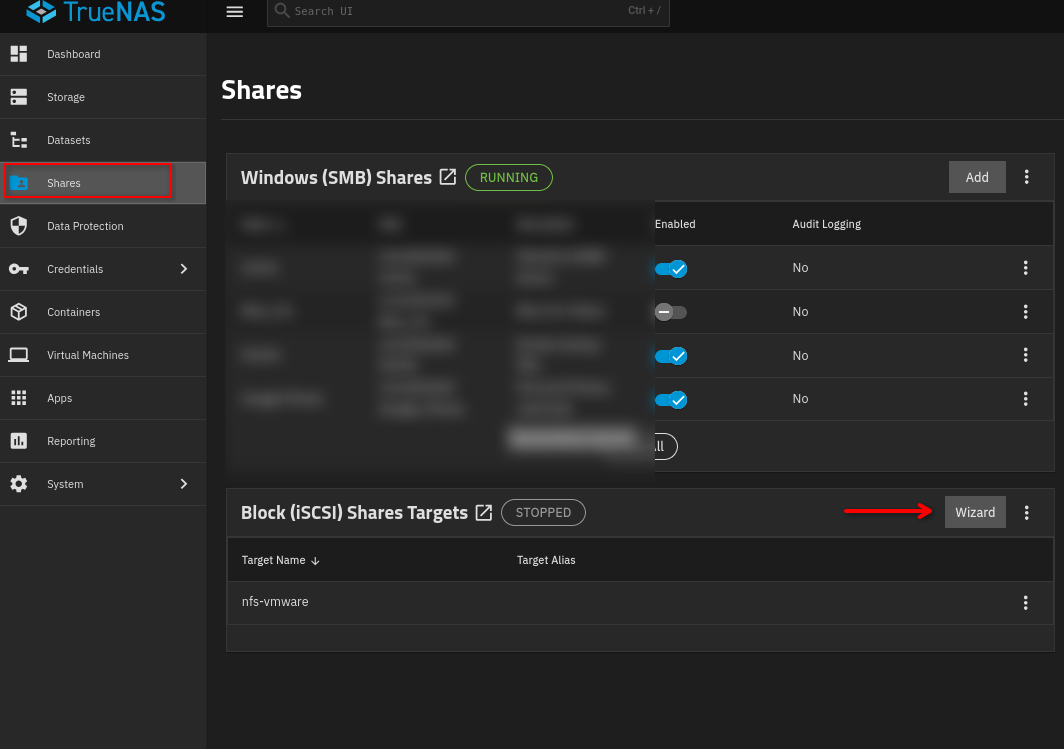The height and width of the screenshot is (749, 1064).
Task: Toggle first SMB share enabled switch
Action: pyautogui.click(x=671, y=269)
